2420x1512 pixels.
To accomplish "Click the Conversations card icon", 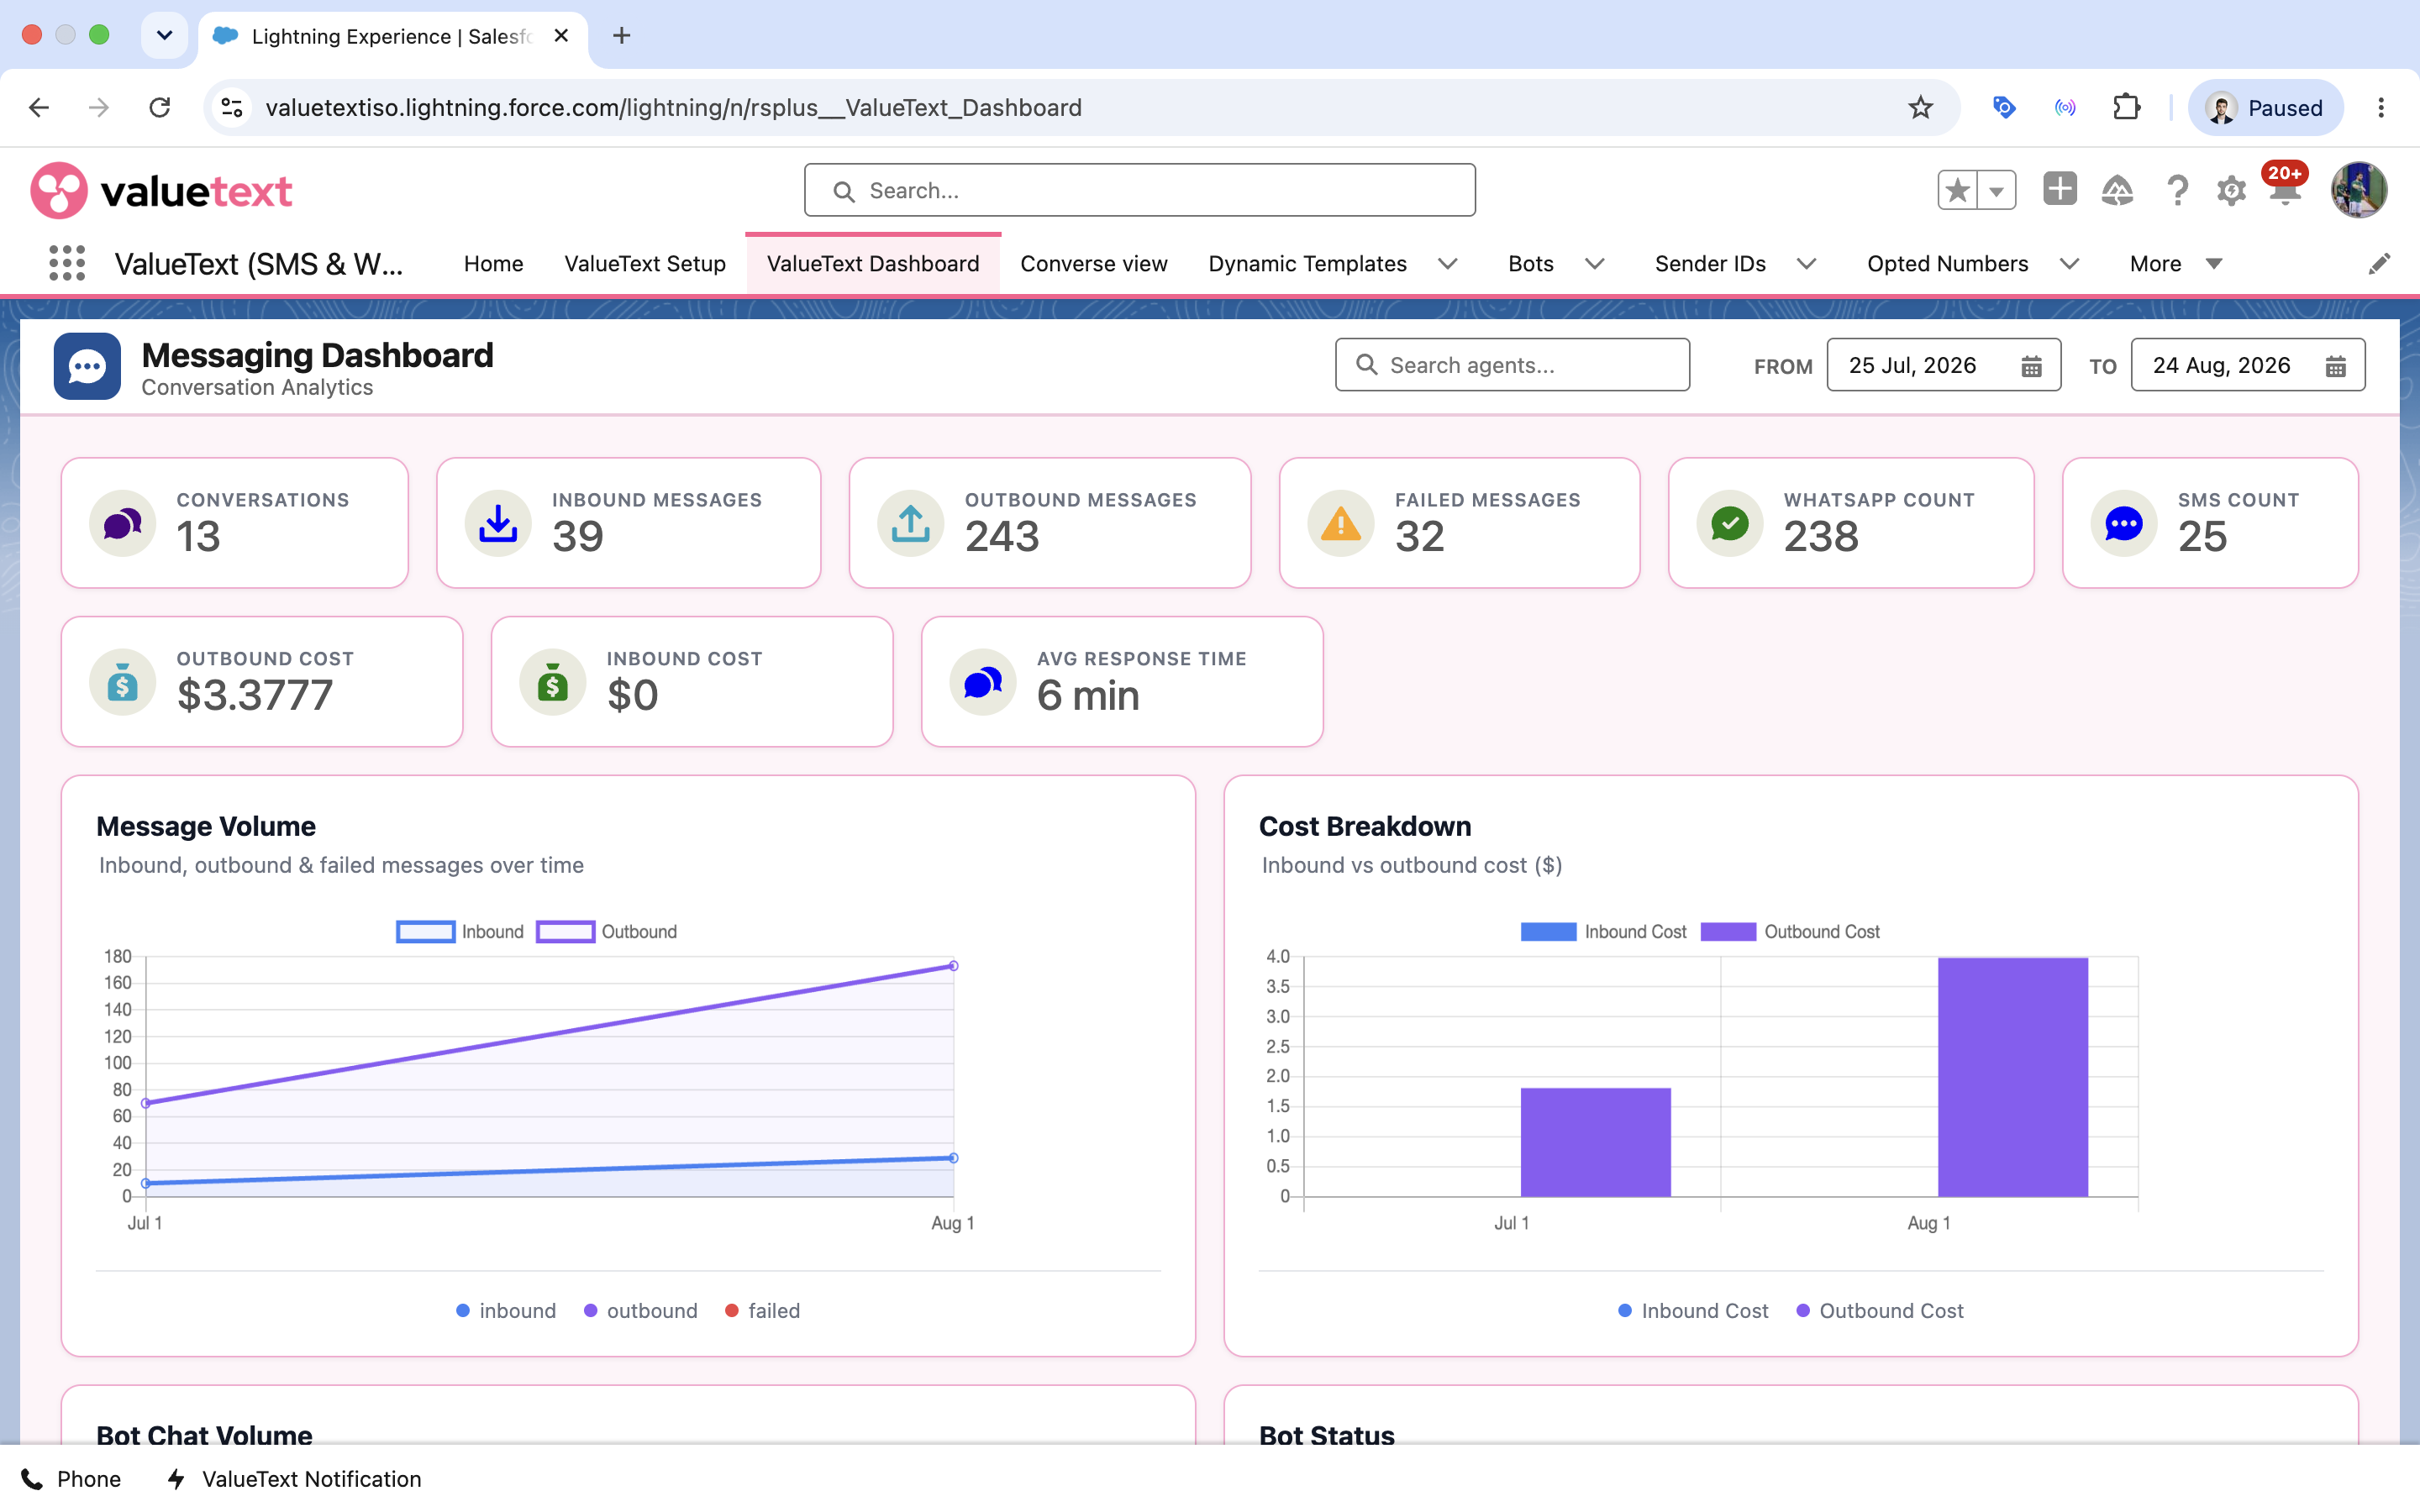I will pyautogui.click(x=123, y=523).
